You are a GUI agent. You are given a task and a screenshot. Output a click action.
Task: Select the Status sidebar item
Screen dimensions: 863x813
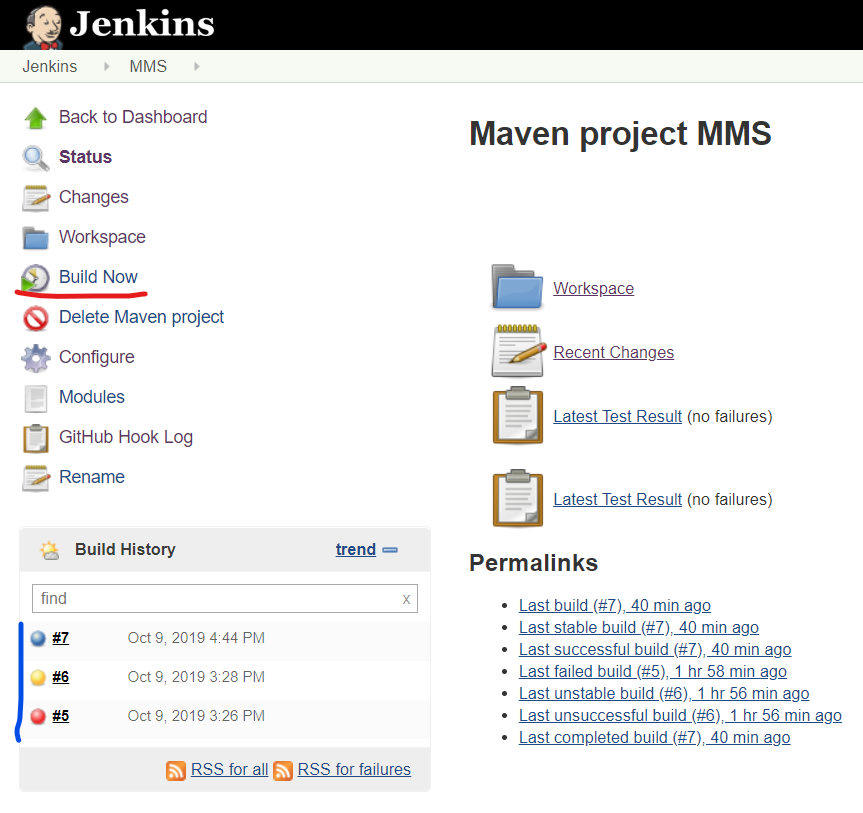85,157
